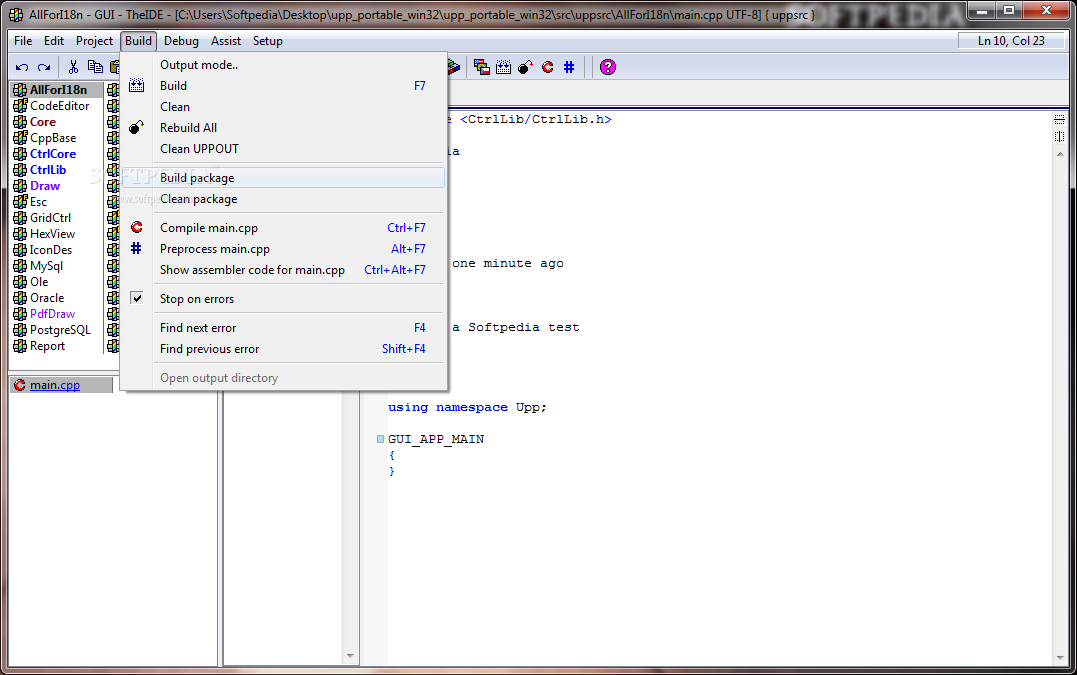This screenshot has height=675, width=1077.
Task: Select the Draw package
Action: tap(57, 186)
